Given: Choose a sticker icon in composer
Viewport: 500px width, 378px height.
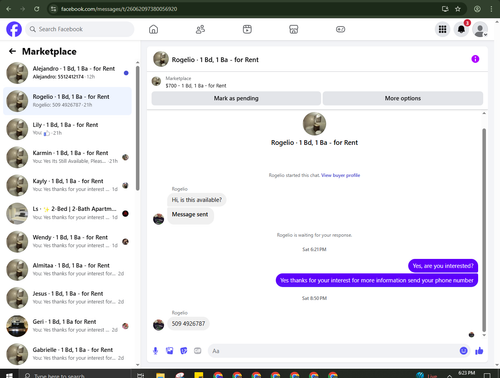Looking at the screenshot, I should coord(184,351).
